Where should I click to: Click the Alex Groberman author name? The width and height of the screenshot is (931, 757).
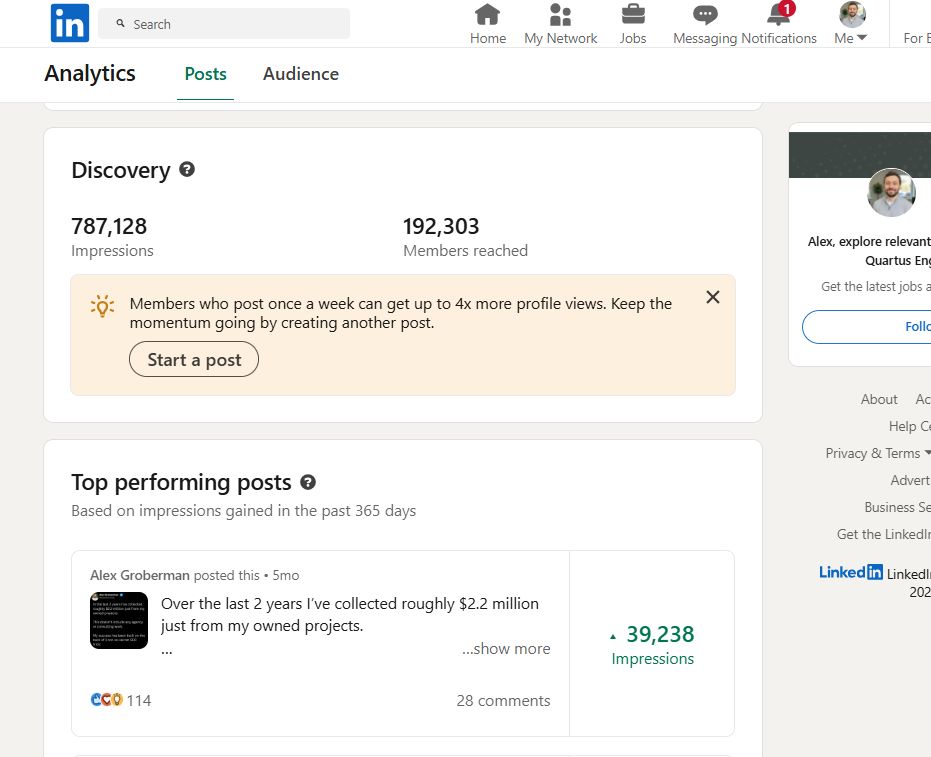(140, 575)
